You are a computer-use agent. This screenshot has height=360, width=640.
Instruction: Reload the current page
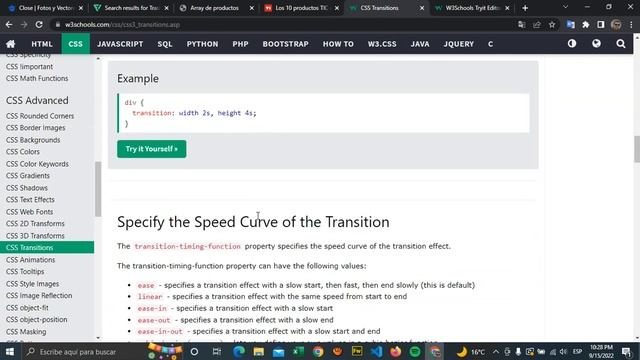[39, 24]
